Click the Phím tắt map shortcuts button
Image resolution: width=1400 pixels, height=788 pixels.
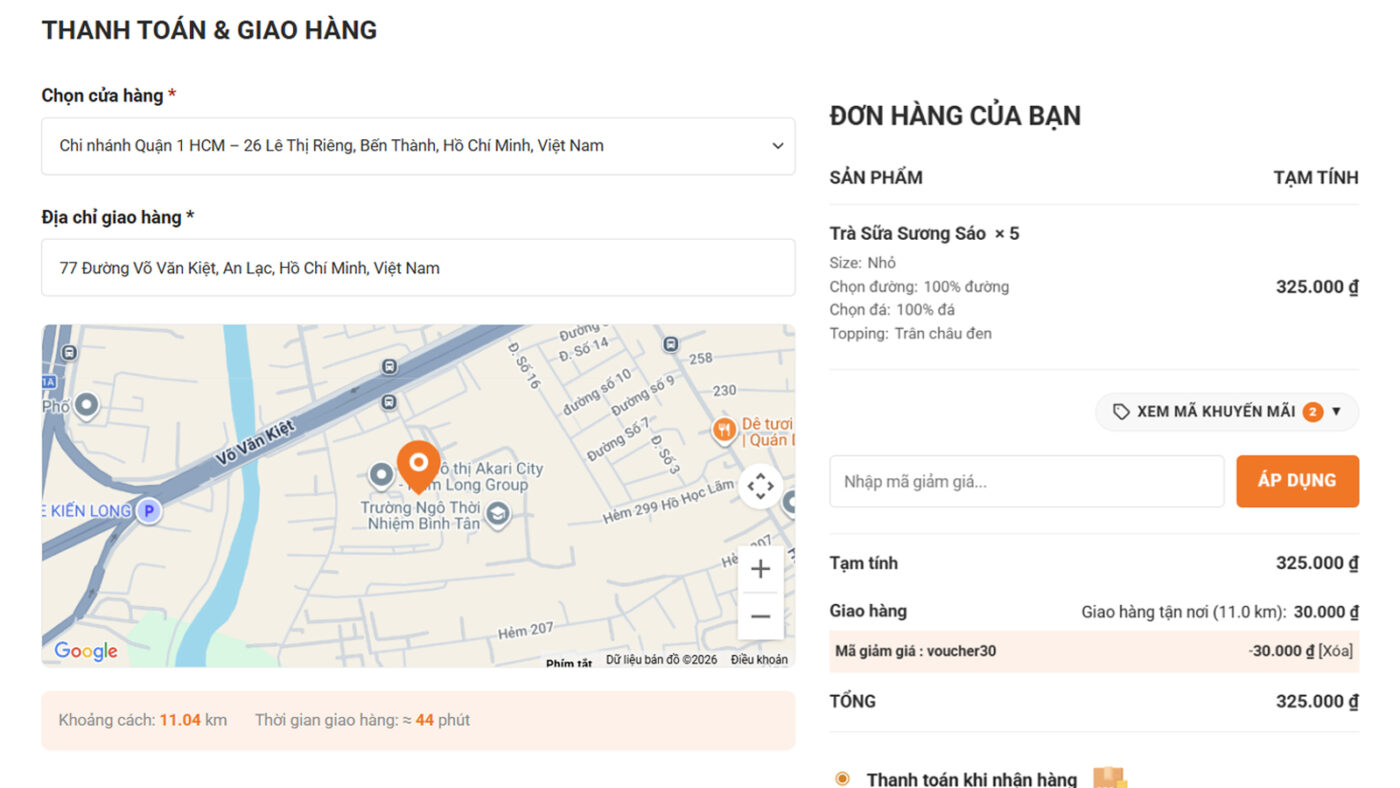[x=568, y=663]
